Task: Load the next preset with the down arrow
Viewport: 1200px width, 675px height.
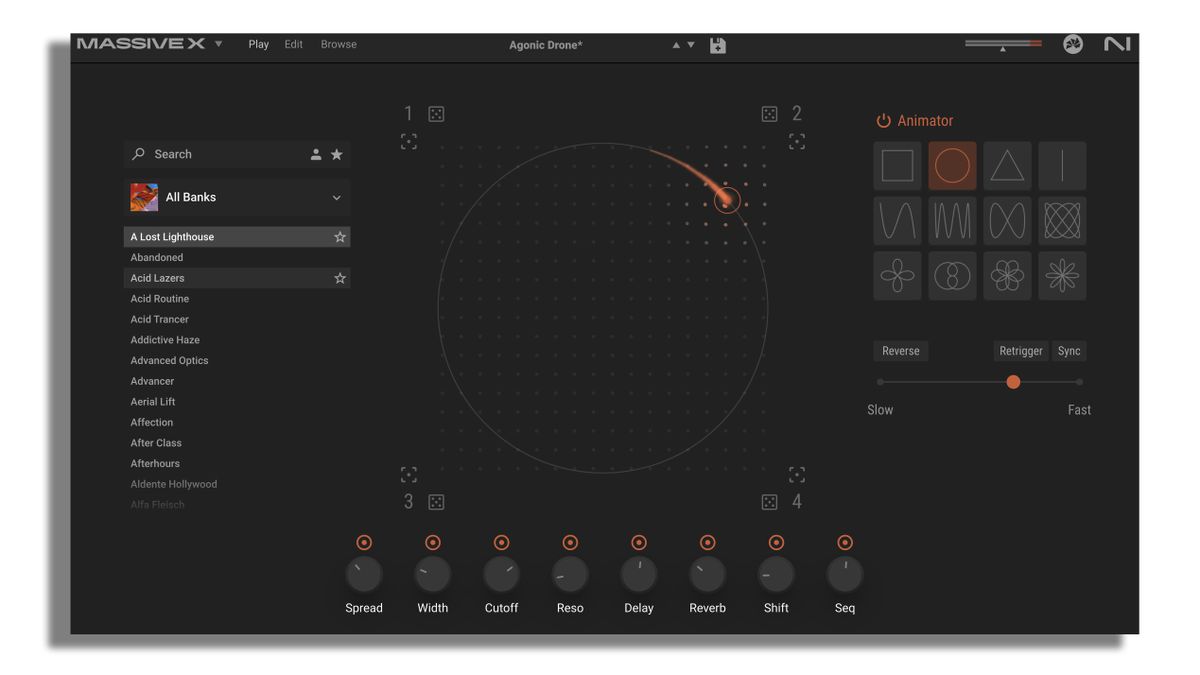Action: (x=690, y=45)
